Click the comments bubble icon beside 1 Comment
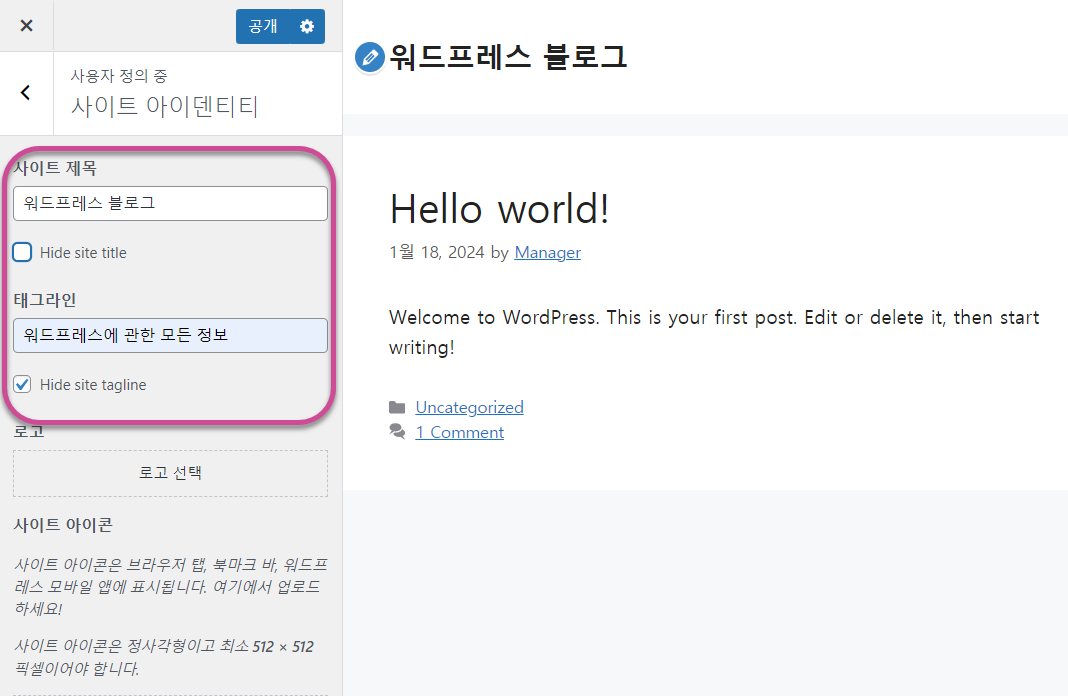Screen dimensions: 1068x696 click(397, 431)
